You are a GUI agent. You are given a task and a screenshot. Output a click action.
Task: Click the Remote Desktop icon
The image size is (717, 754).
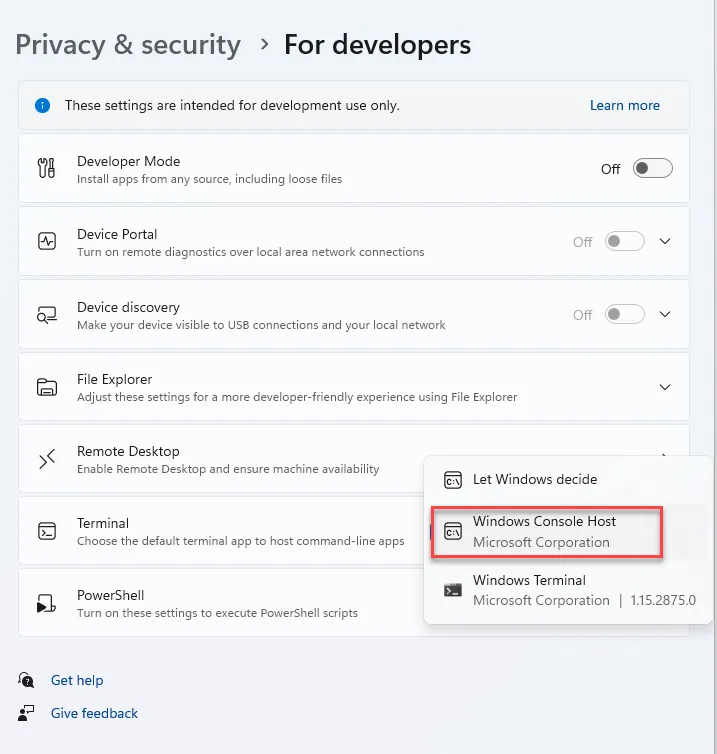(46, 459)
